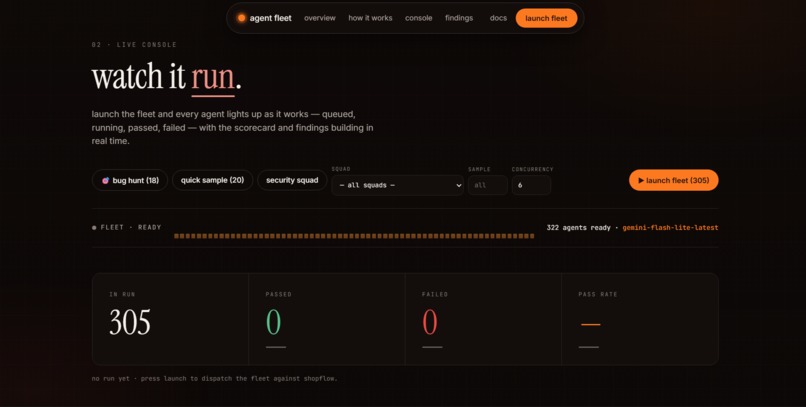Click the bug hunt target icon

(x=105, y=180)
